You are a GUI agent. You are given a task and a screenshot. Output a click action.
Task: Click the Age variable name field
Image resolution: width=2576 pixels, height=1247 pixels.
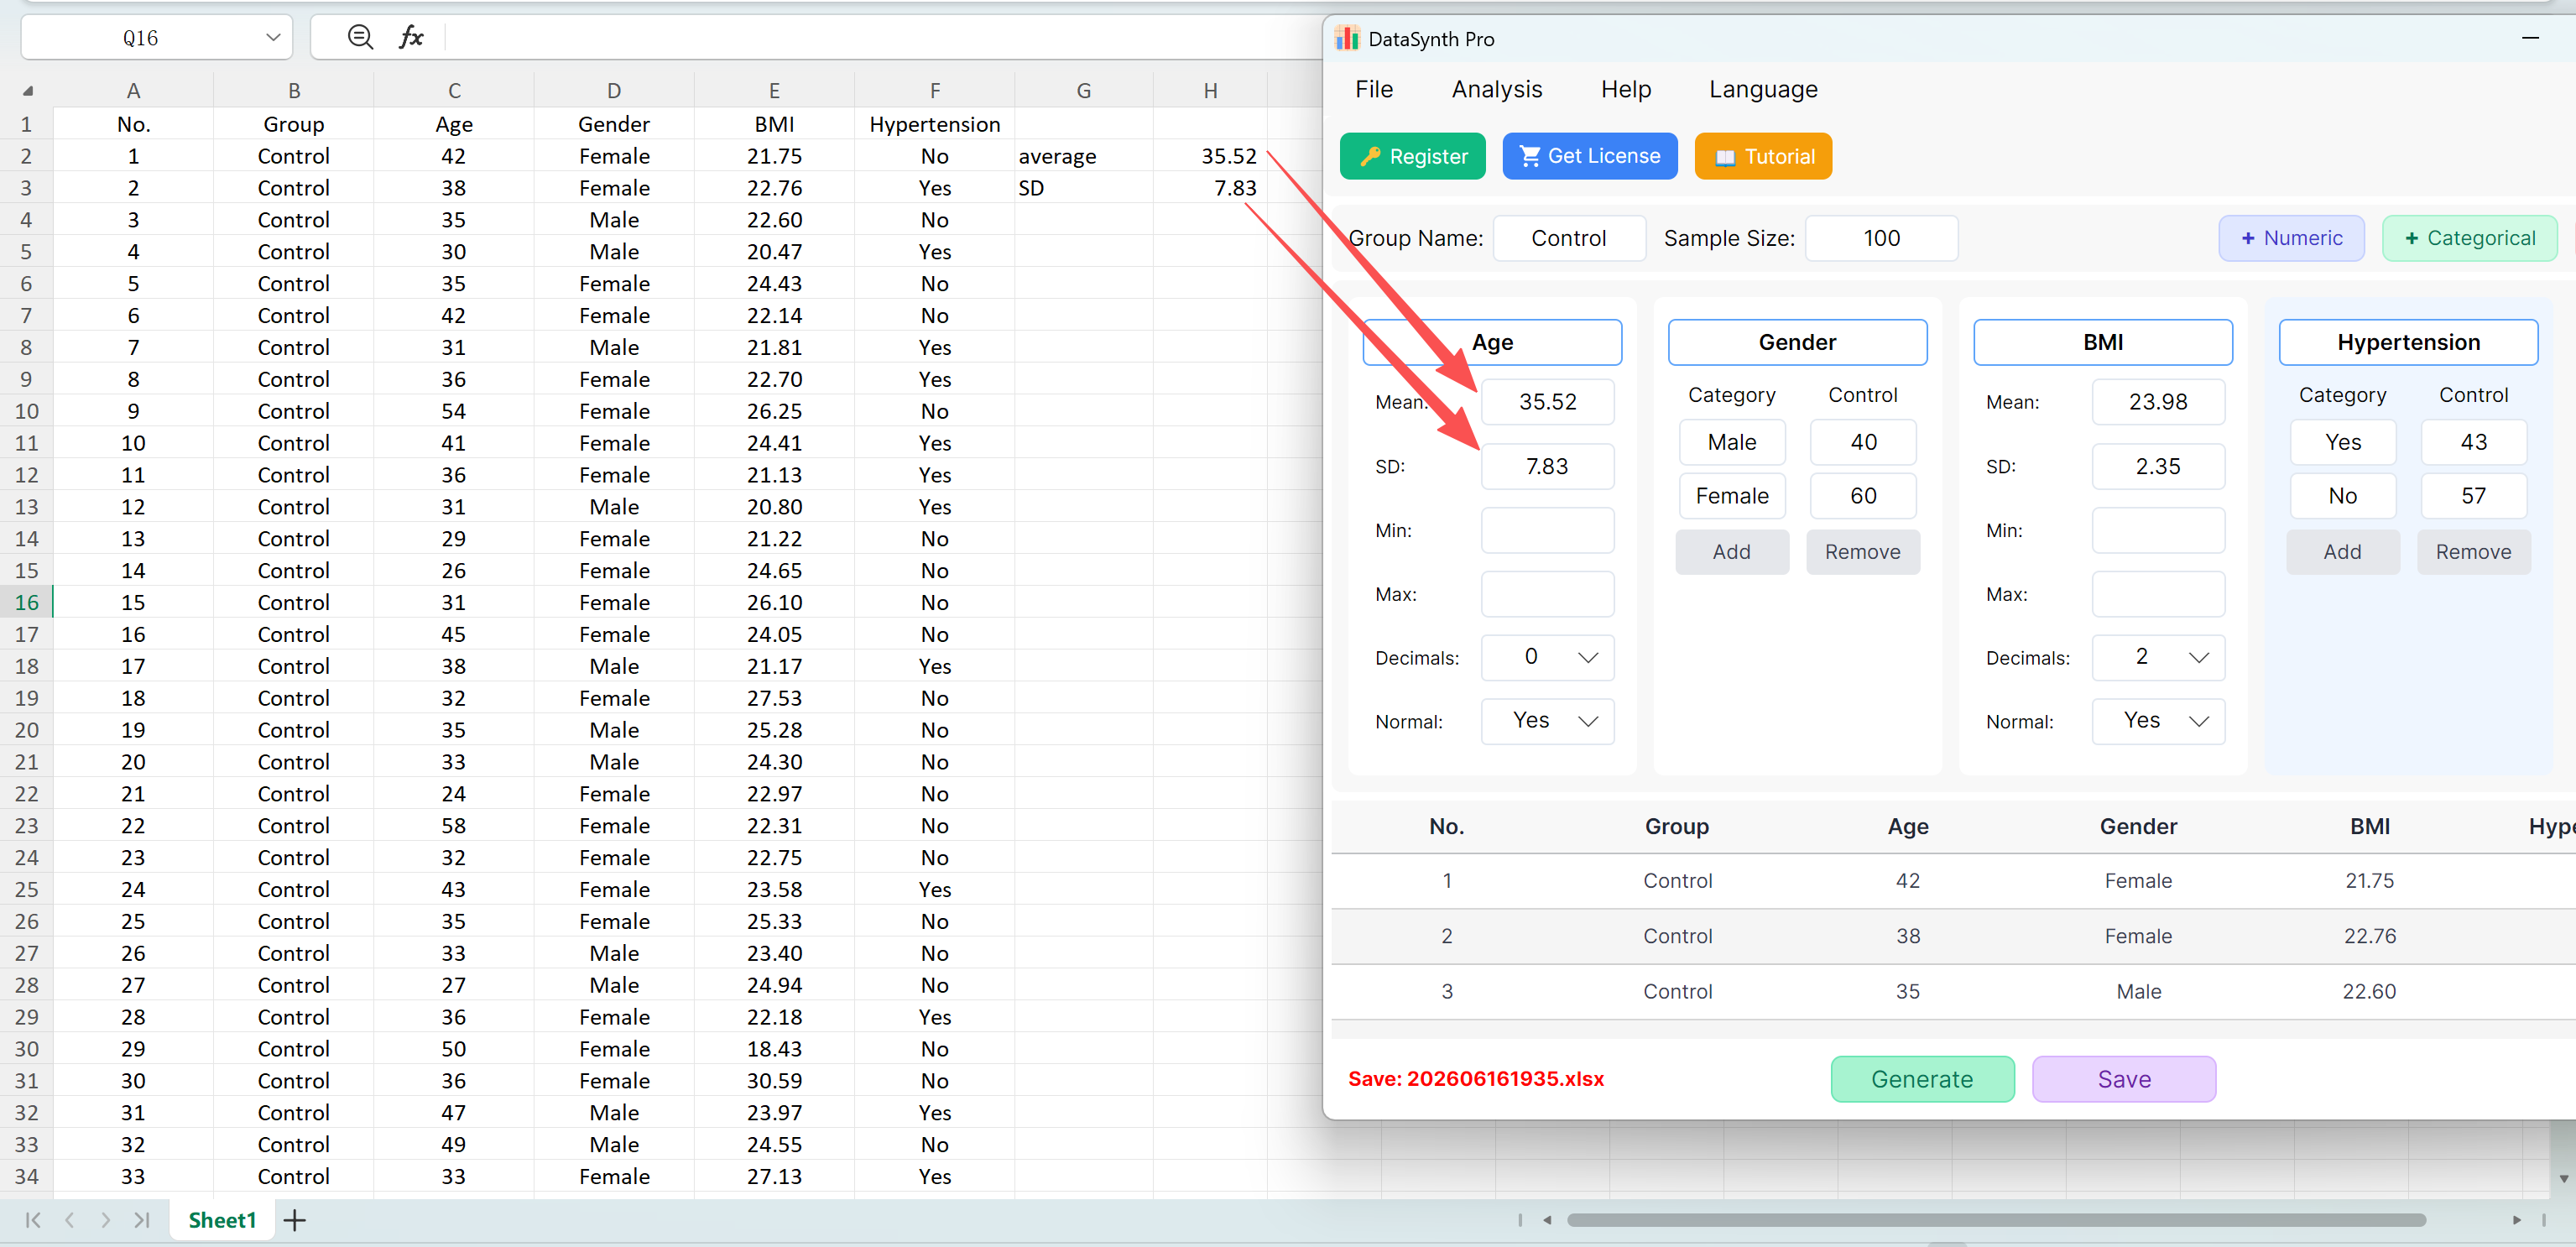click(1492, 342)
